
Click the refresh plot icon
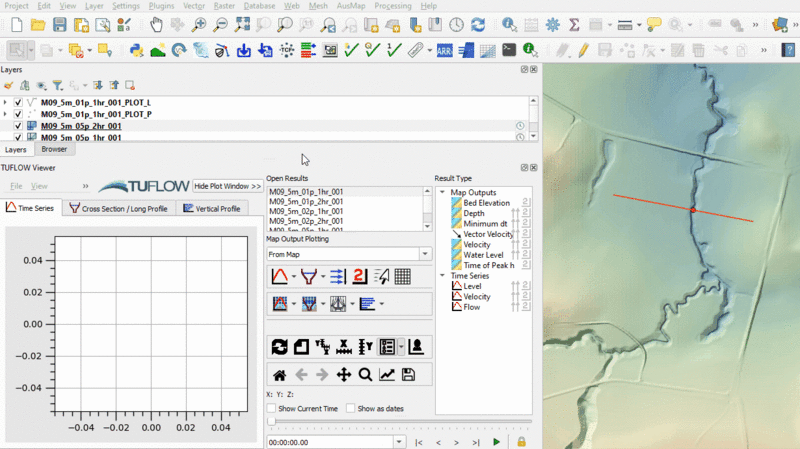[280, 347]
